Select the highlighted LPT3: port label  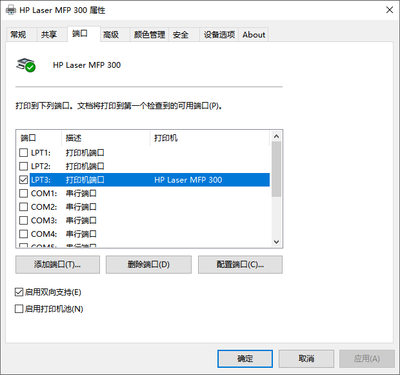coord(41,180)
